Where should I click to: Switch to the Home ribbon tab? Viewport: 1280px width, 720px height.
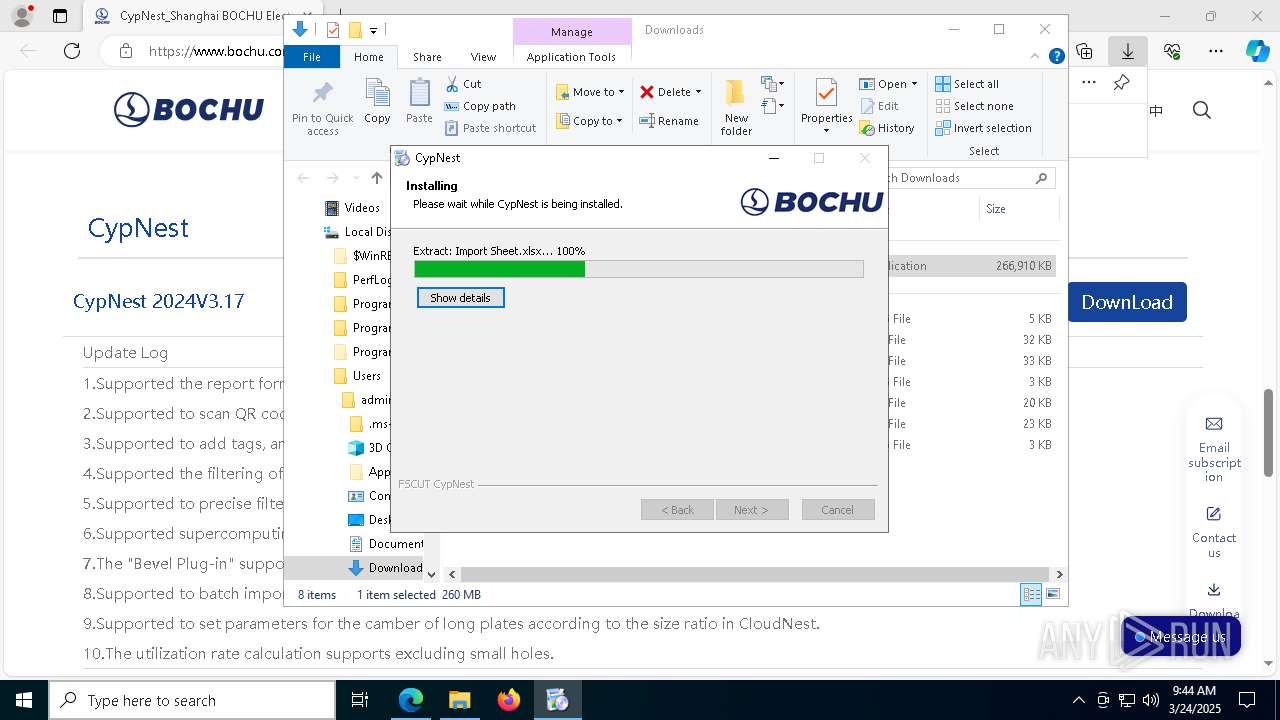(x=369, y=57)
